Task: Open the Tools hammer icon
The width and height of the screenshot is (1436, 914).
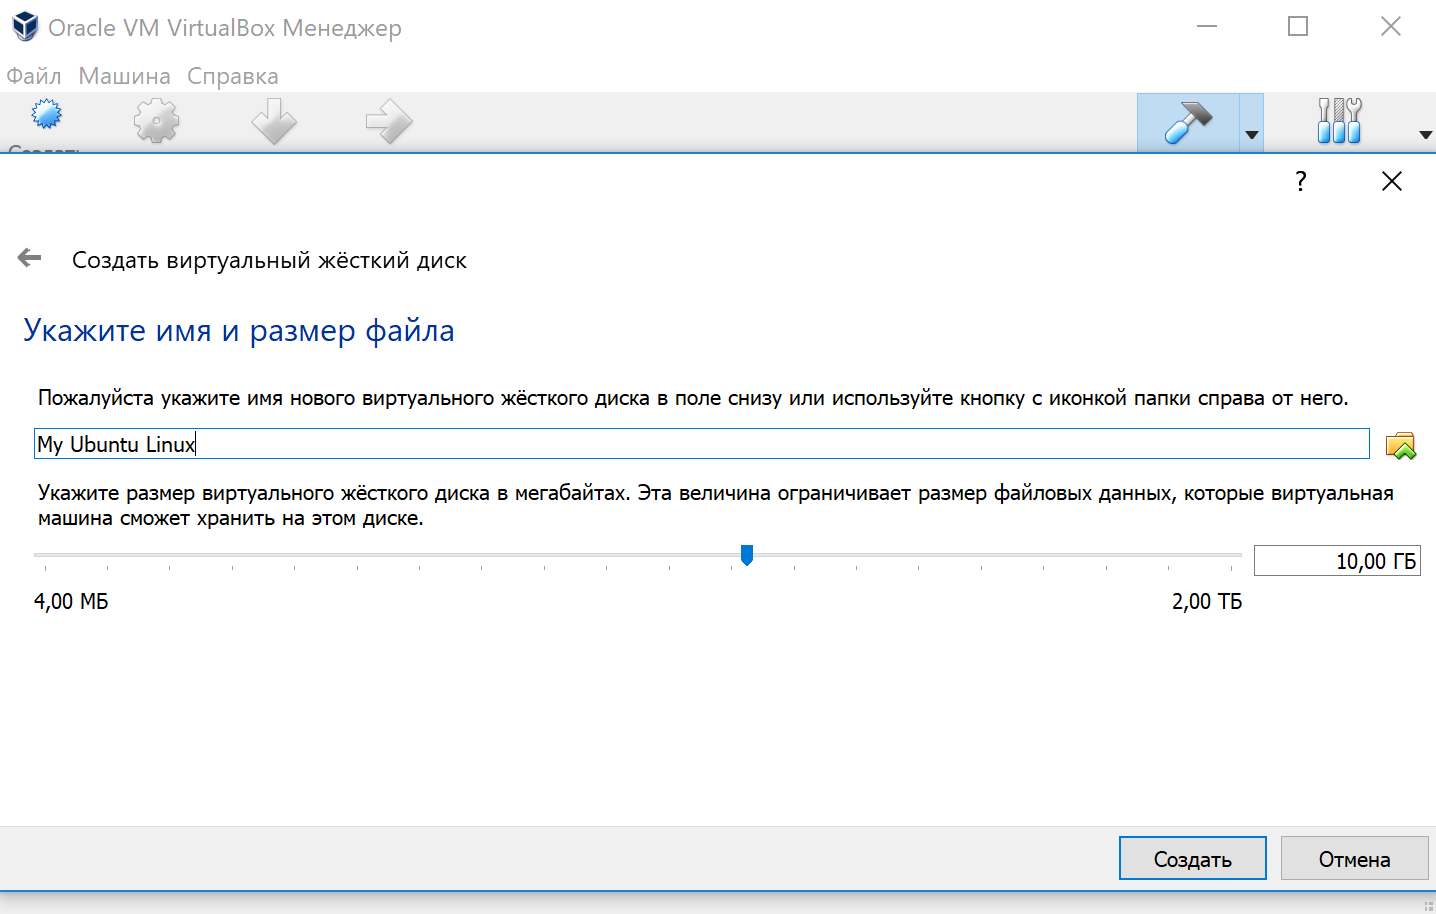Action: 1190,120
